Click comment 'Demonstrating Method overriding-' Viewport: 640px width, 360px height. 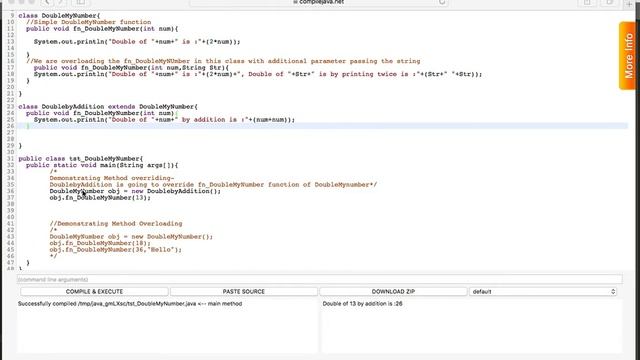click(x=112, y=178)
